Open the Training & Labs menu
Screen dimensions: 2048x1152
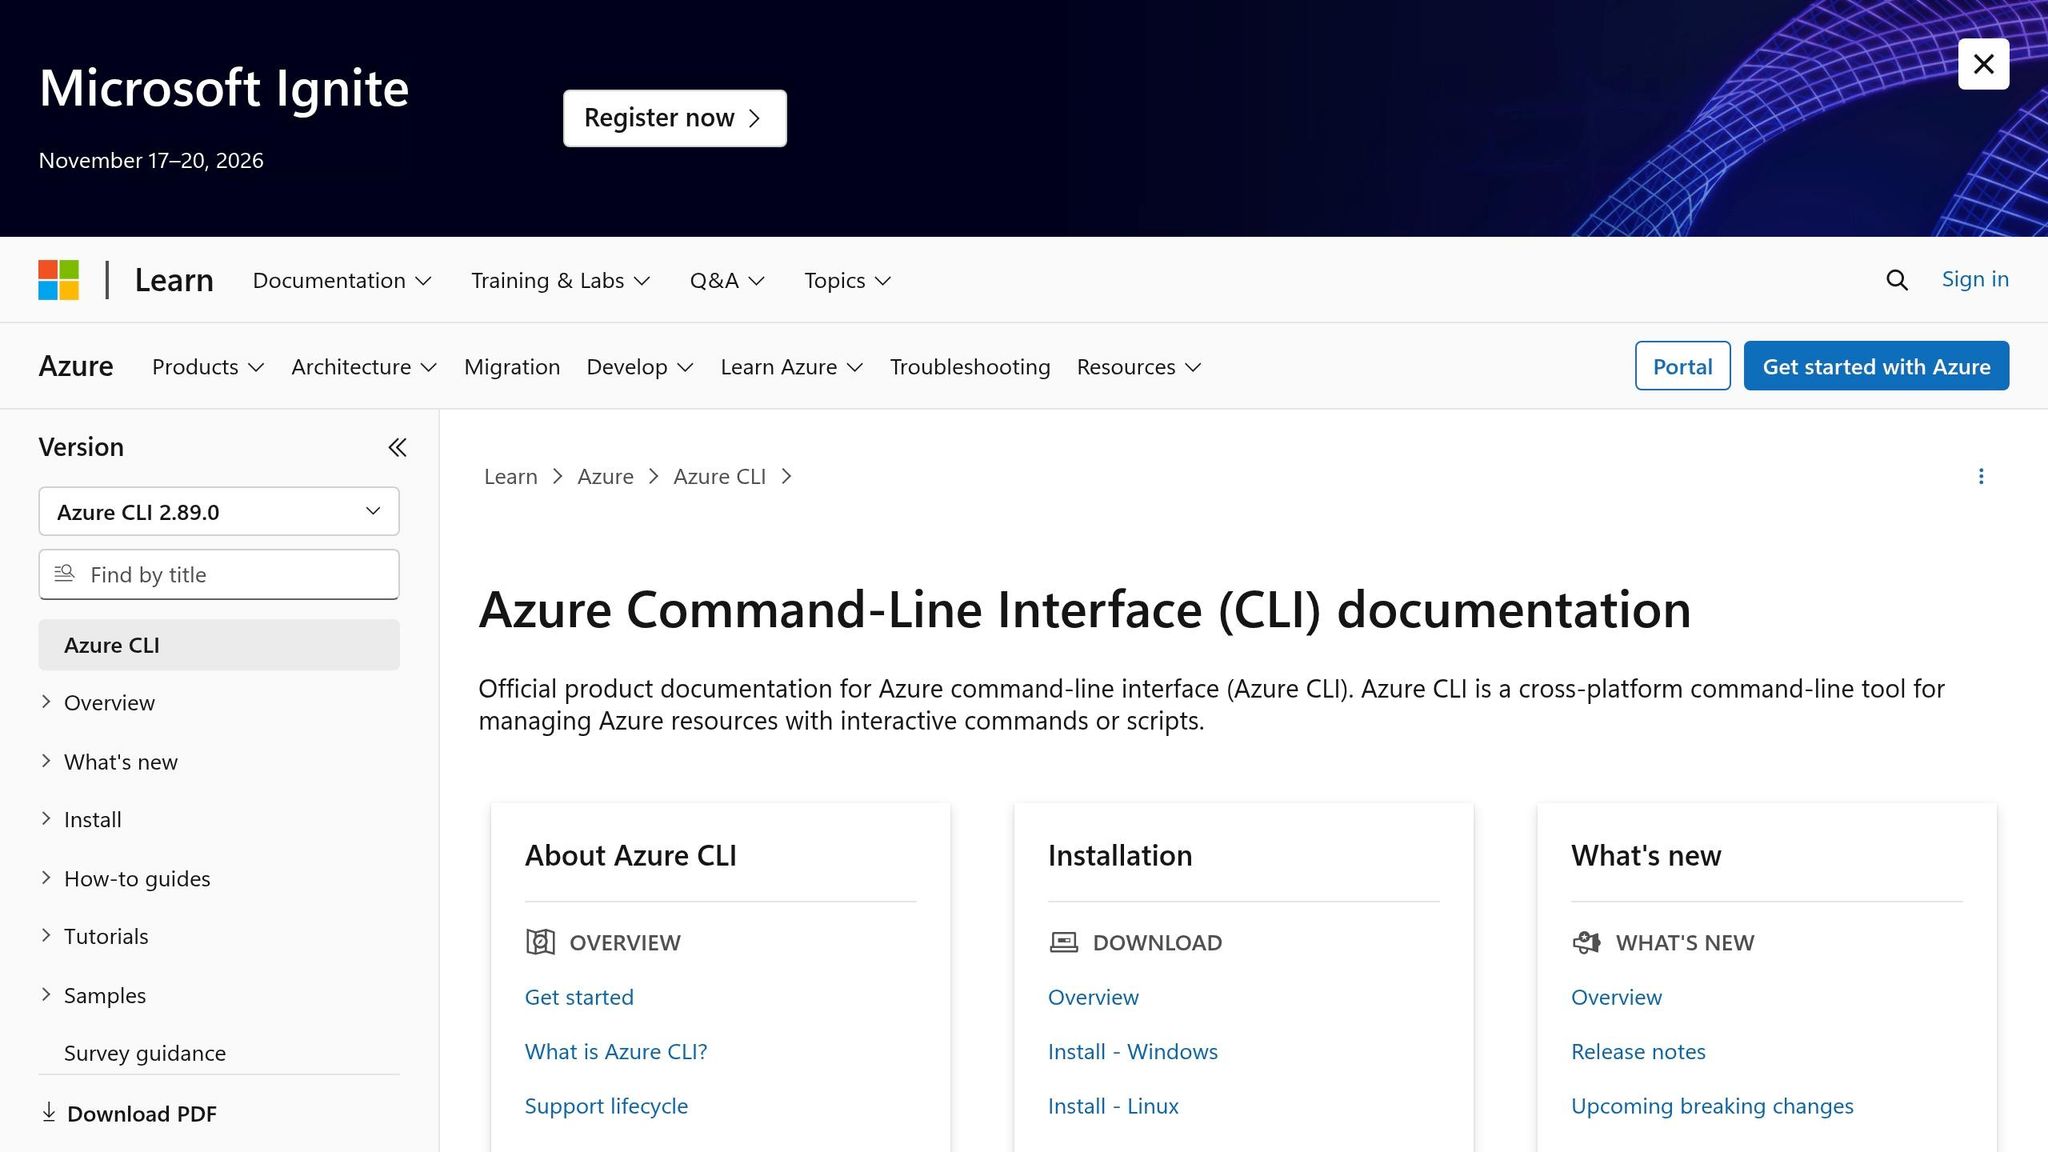pos(560,281)
